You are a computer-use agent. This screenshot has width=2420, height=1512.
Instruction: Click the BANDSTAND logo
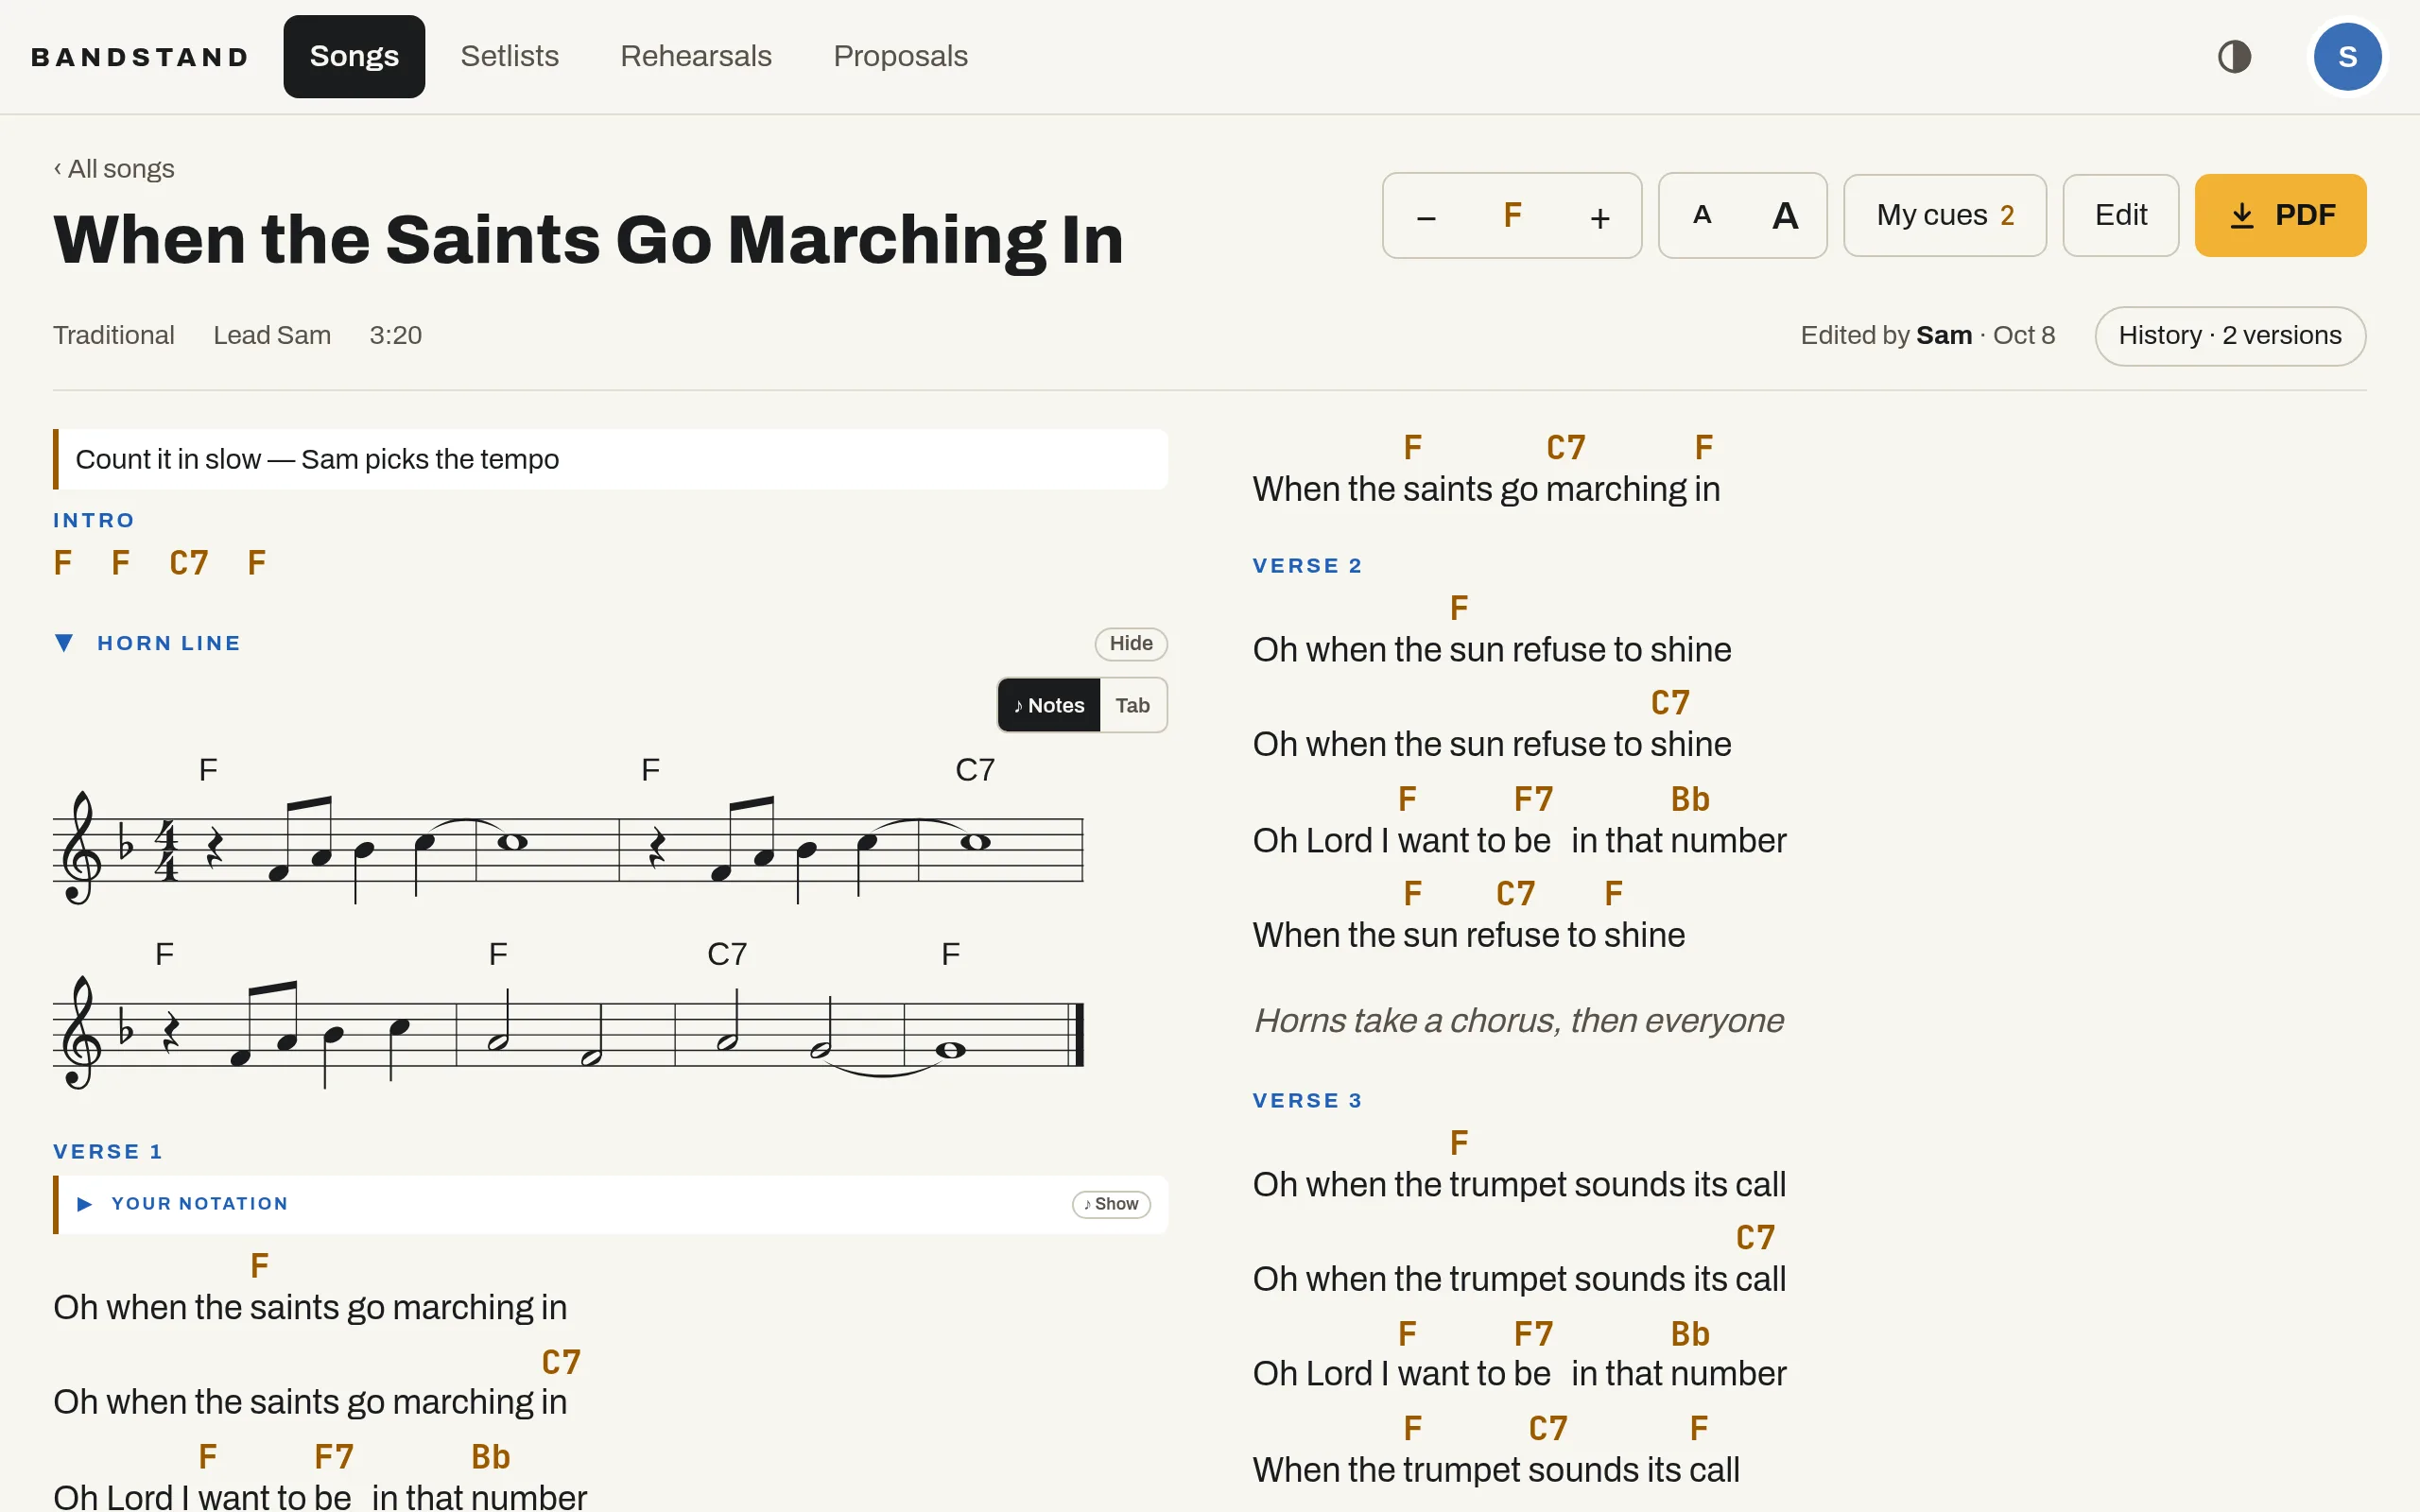[x=140, y=57]
